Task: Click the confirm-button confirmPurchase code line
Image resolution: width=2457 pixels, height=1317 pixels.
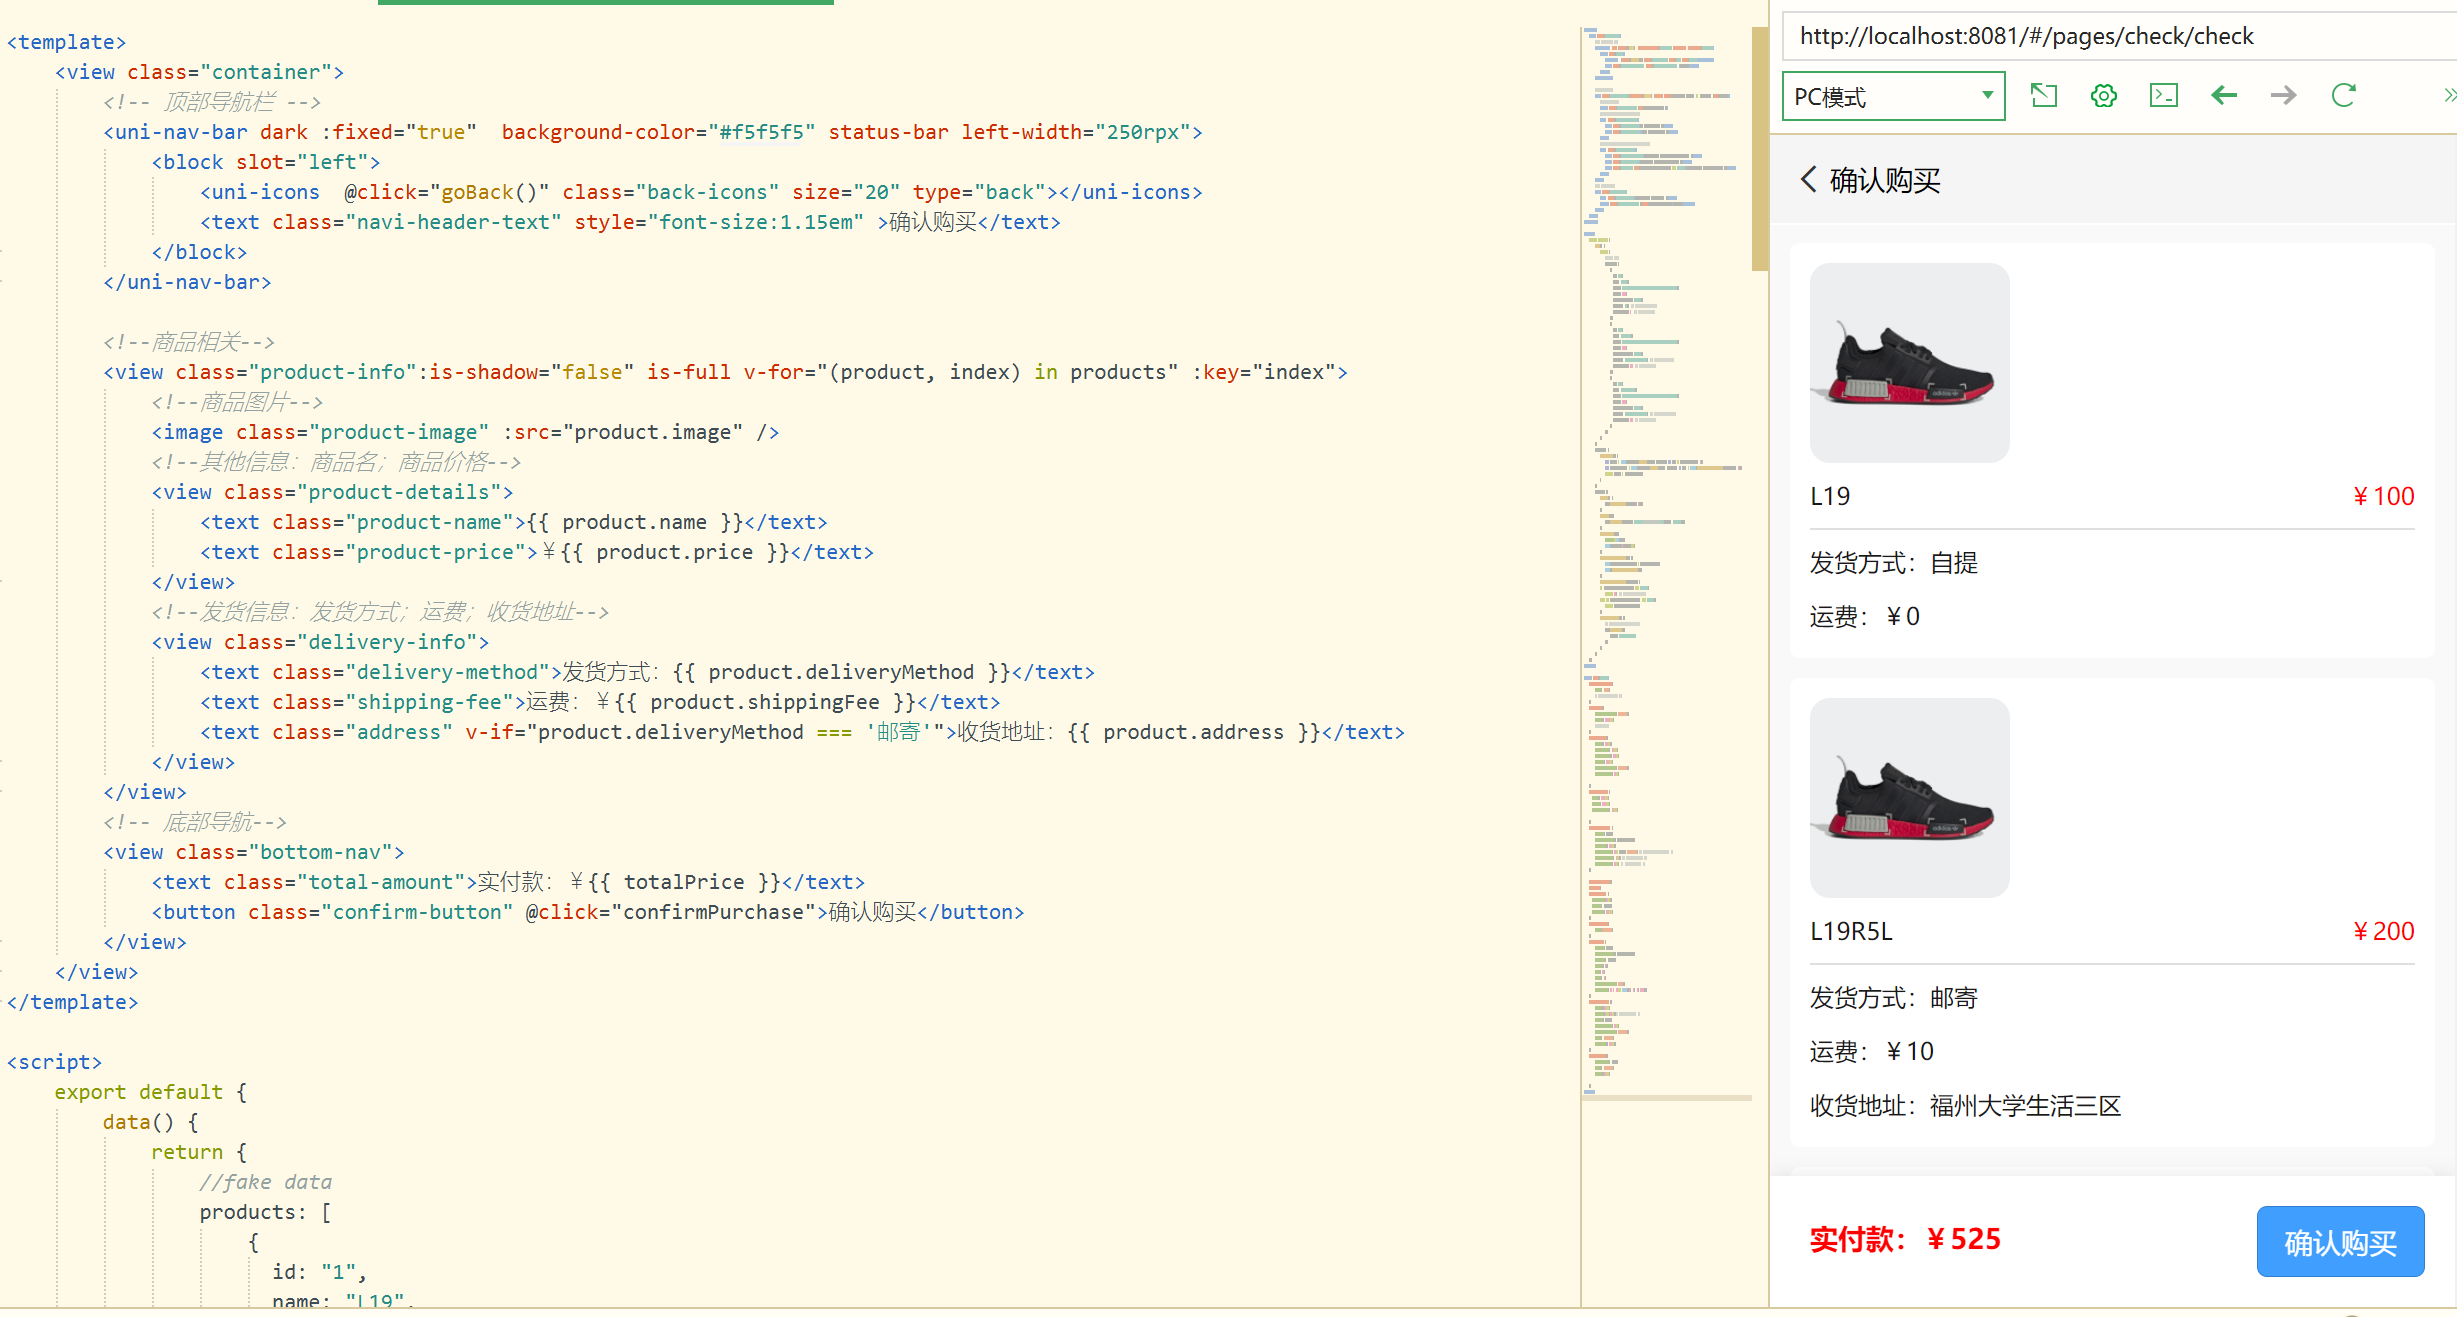Action: [588, 912]
